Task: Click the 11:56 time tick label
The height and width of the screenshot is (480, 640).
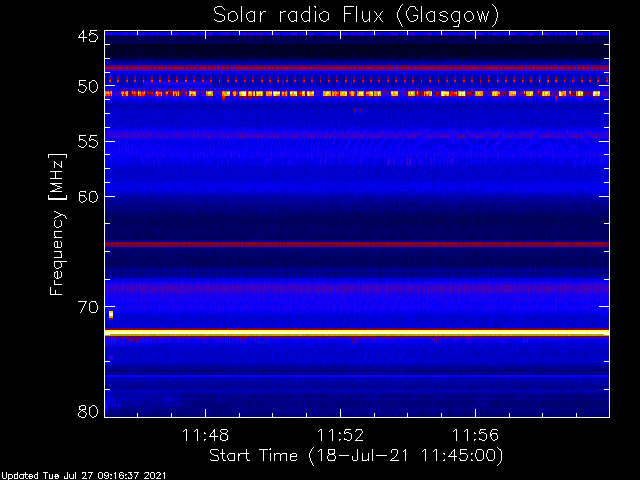Action: 475,435
